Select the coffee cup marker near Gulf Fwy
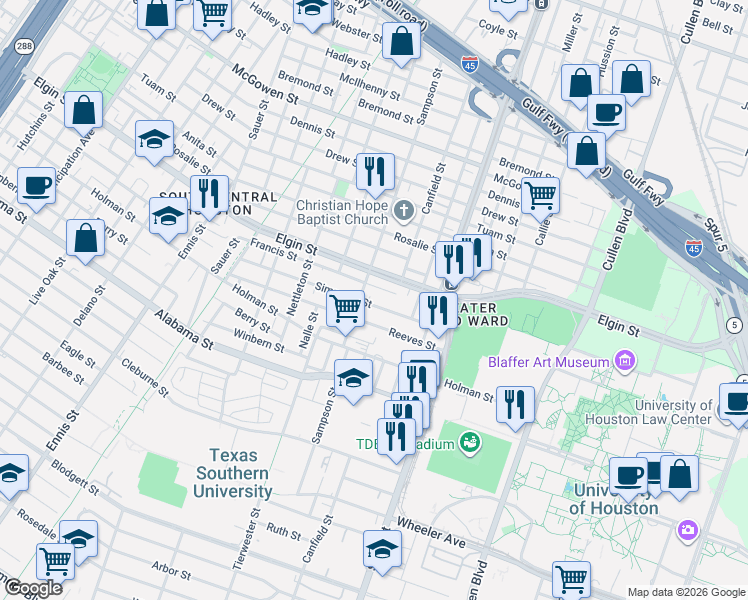 (606, 116)
